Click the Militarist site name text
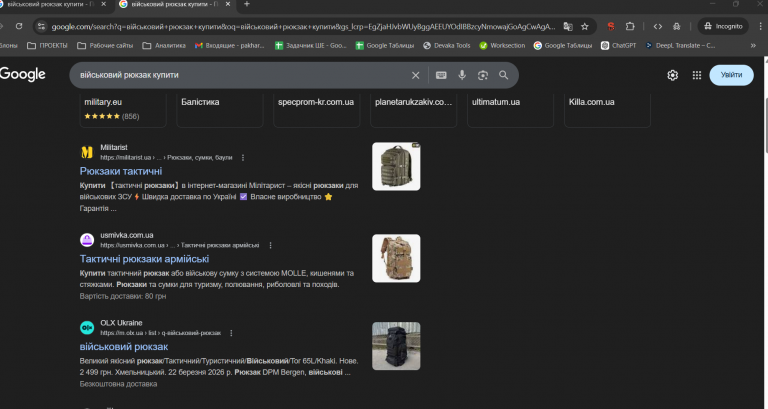The width and height of the screenshot is (768, 409). 114,147
